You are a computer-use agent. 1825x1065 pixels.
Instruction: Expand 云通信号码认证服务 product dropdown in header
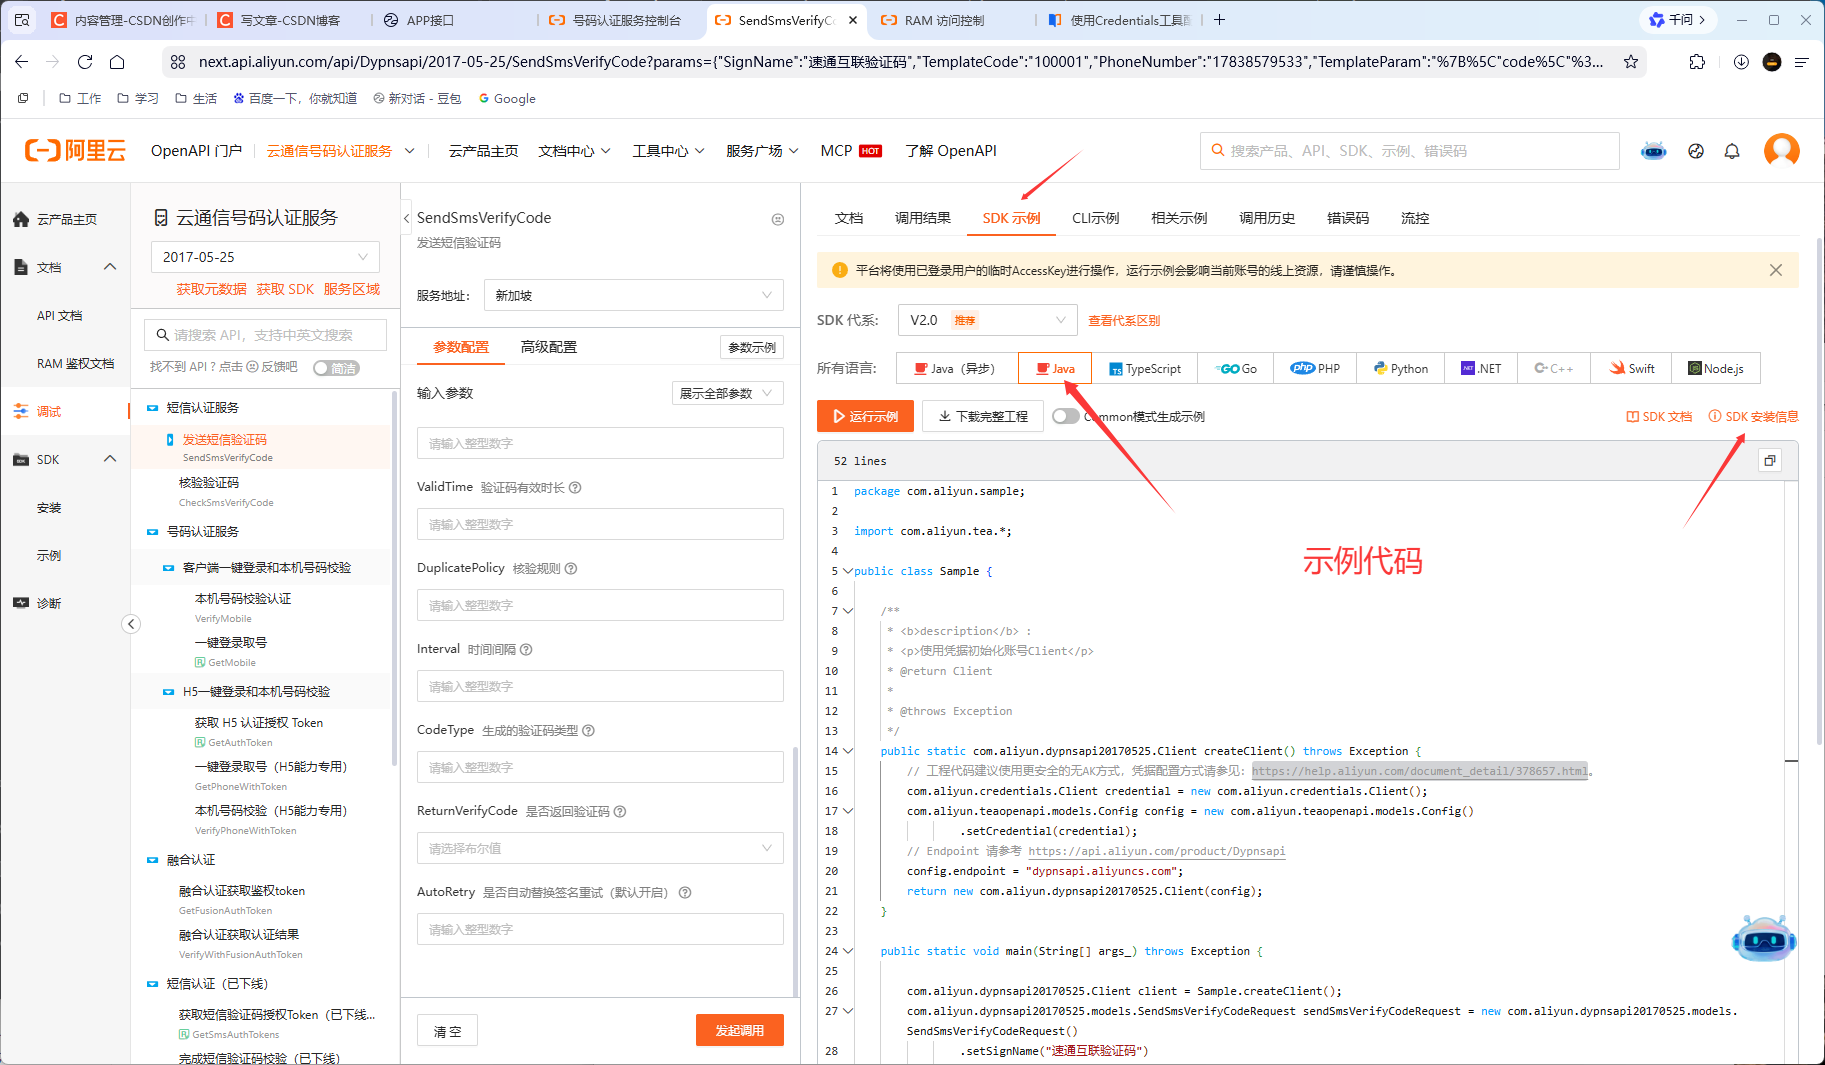410,151
